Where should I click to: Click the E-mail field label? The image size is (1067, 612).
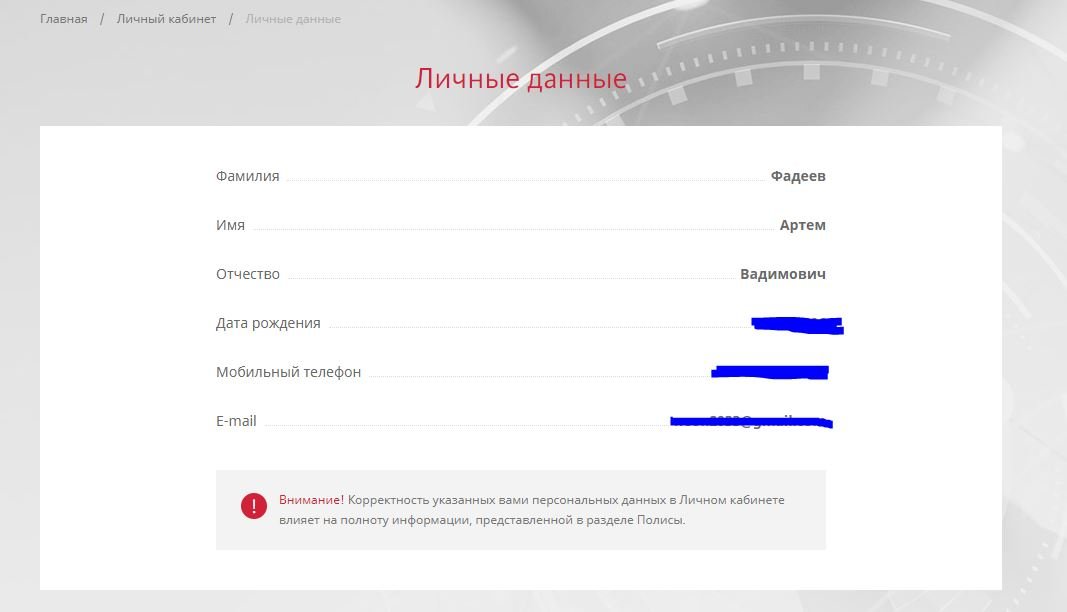coord(236,422)
